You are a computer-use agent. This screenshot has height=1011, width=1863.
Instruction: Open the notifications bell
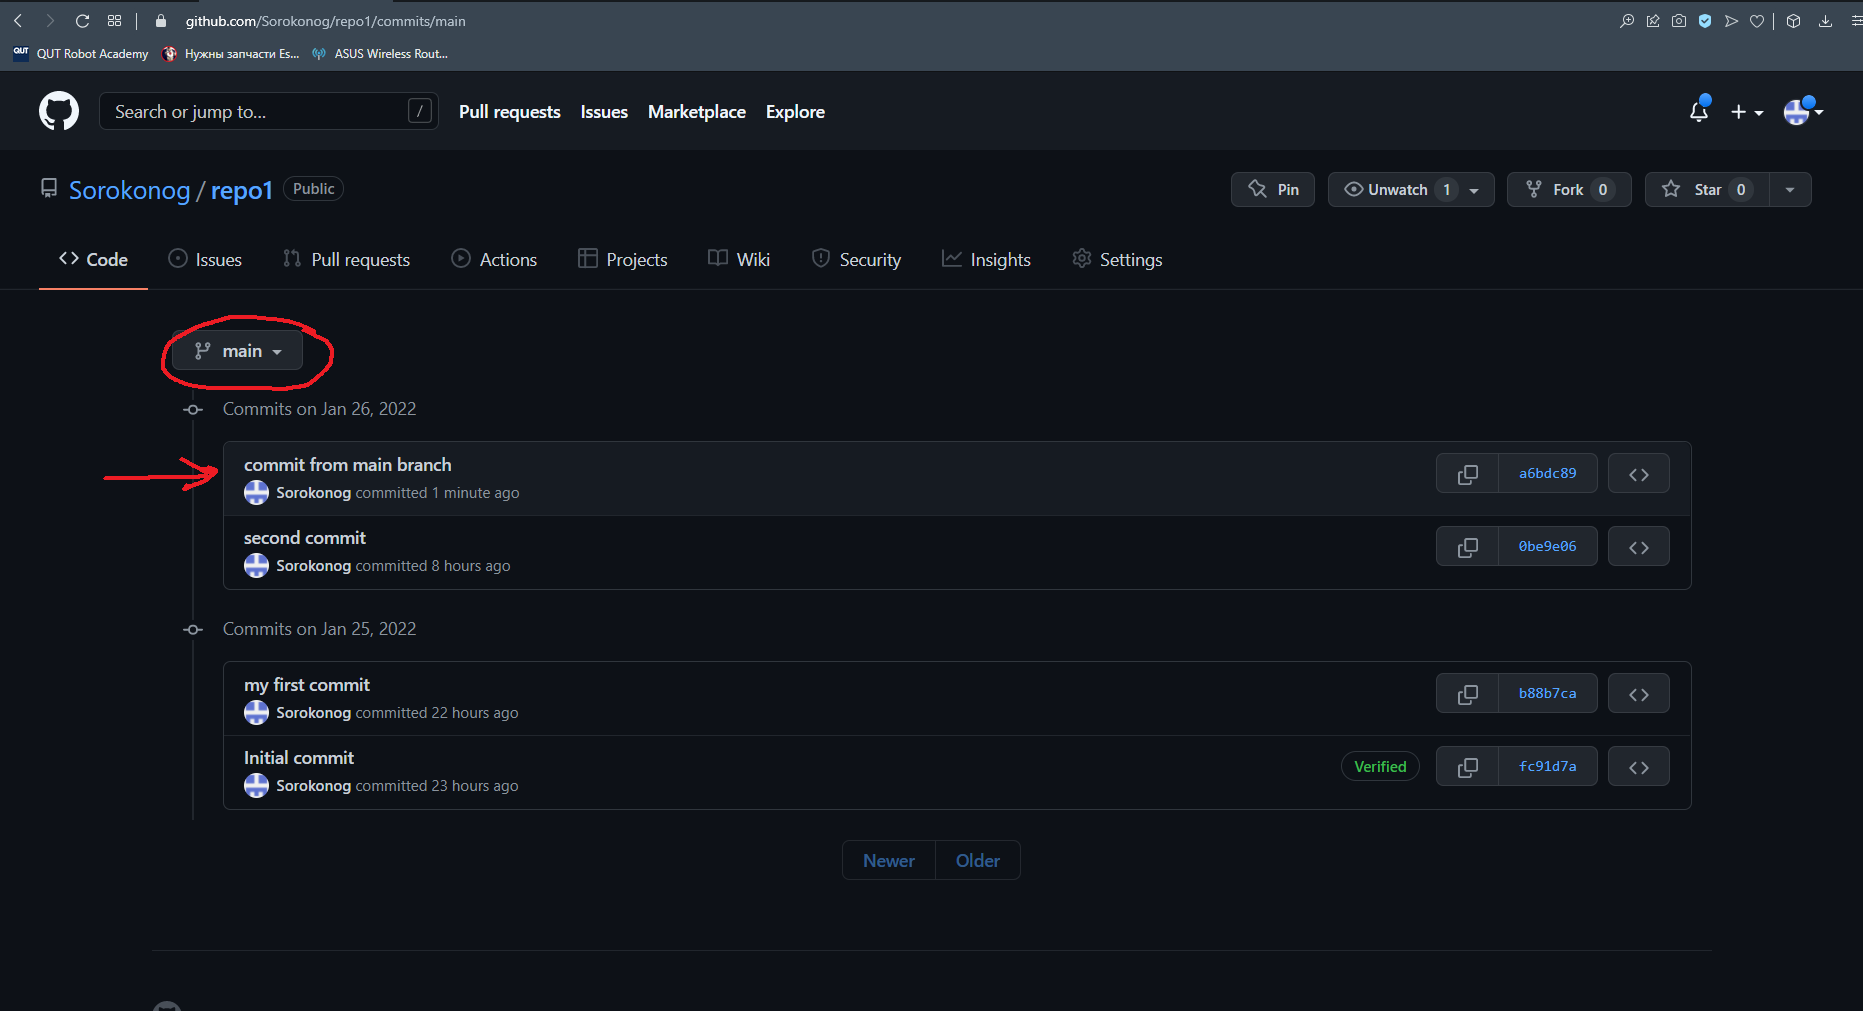1698,111
